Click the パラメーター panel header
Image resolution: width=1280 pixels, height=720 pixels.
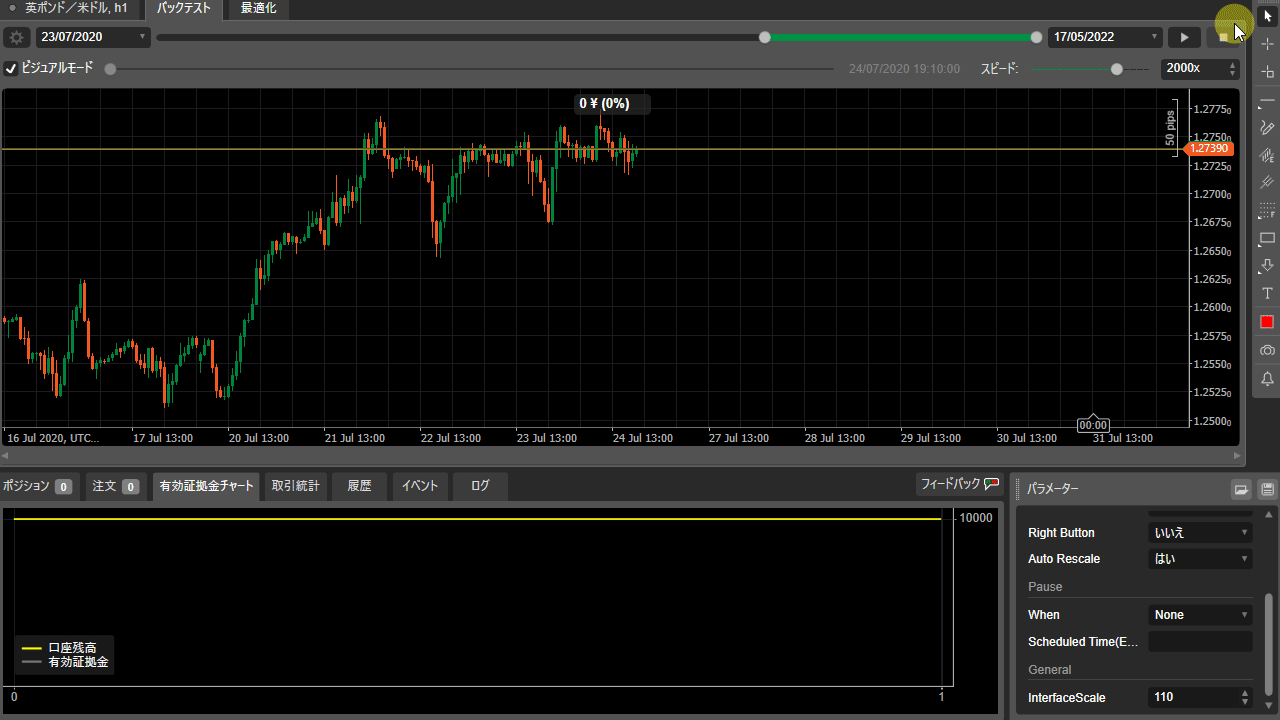pos(1054,489)
